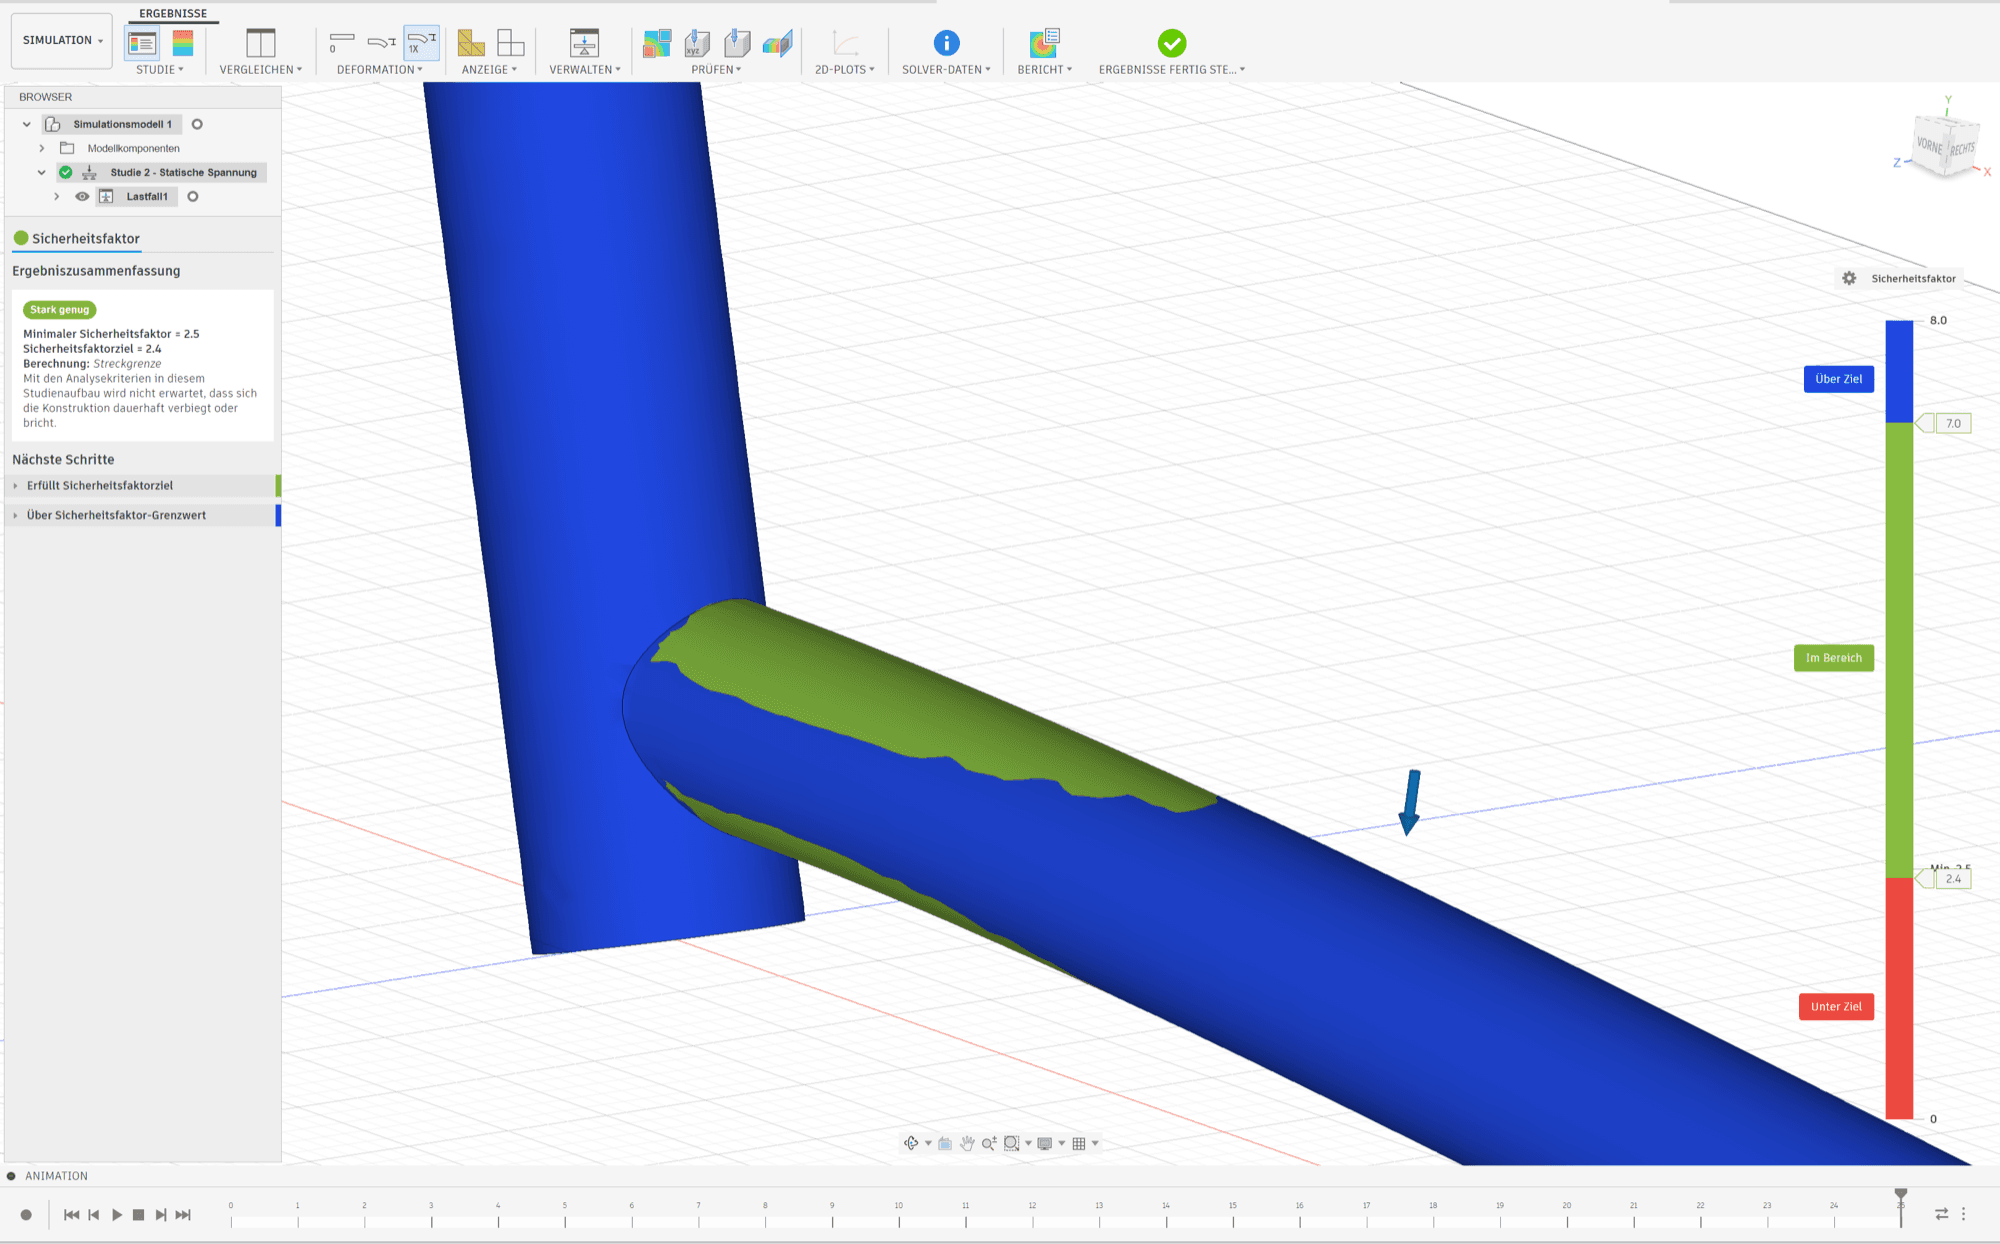This screenshot has height=1244, width=2000.
Task: Open the Solver-Daten info icon
Action: (946, 43)
